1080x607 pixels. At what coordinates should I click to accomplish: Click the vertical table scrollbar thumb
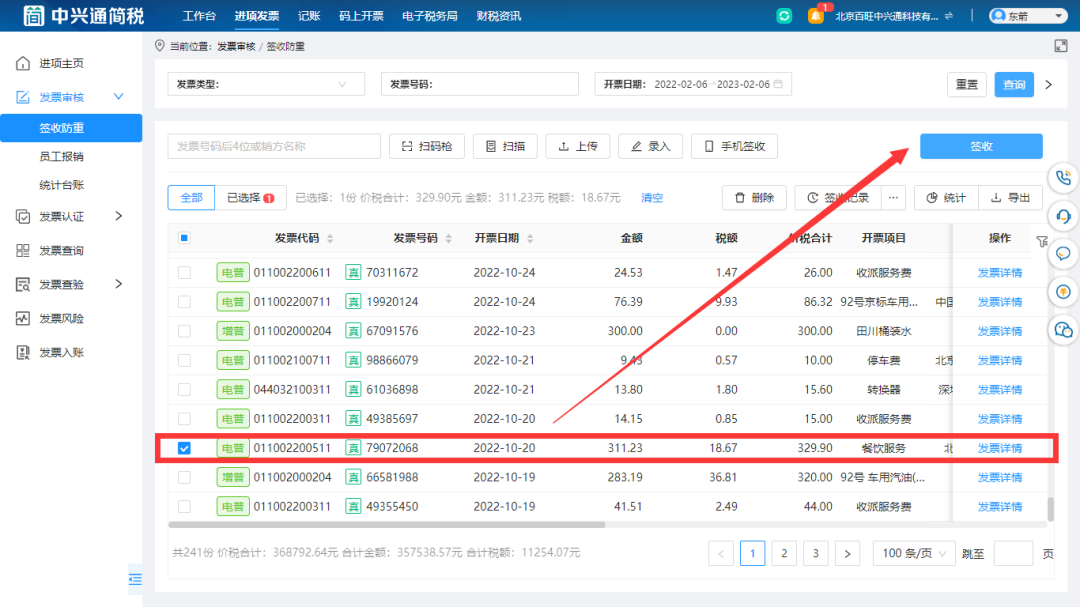[1050, 509]
